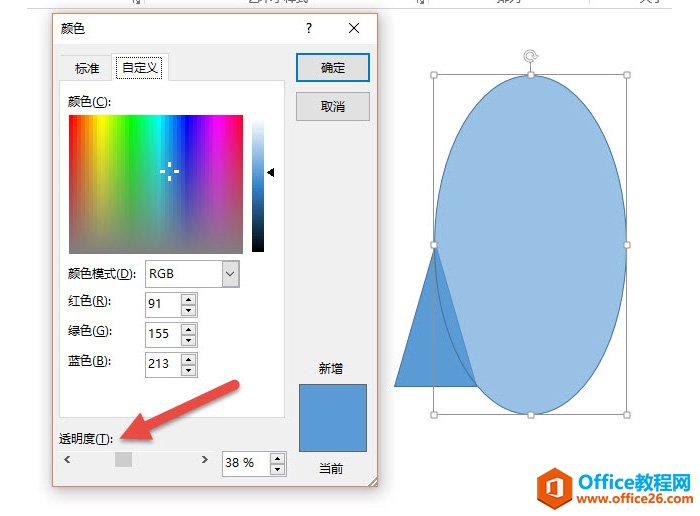Click the color spectrum crosshair picker
The image size is (700, 516).
coord(170,171)
